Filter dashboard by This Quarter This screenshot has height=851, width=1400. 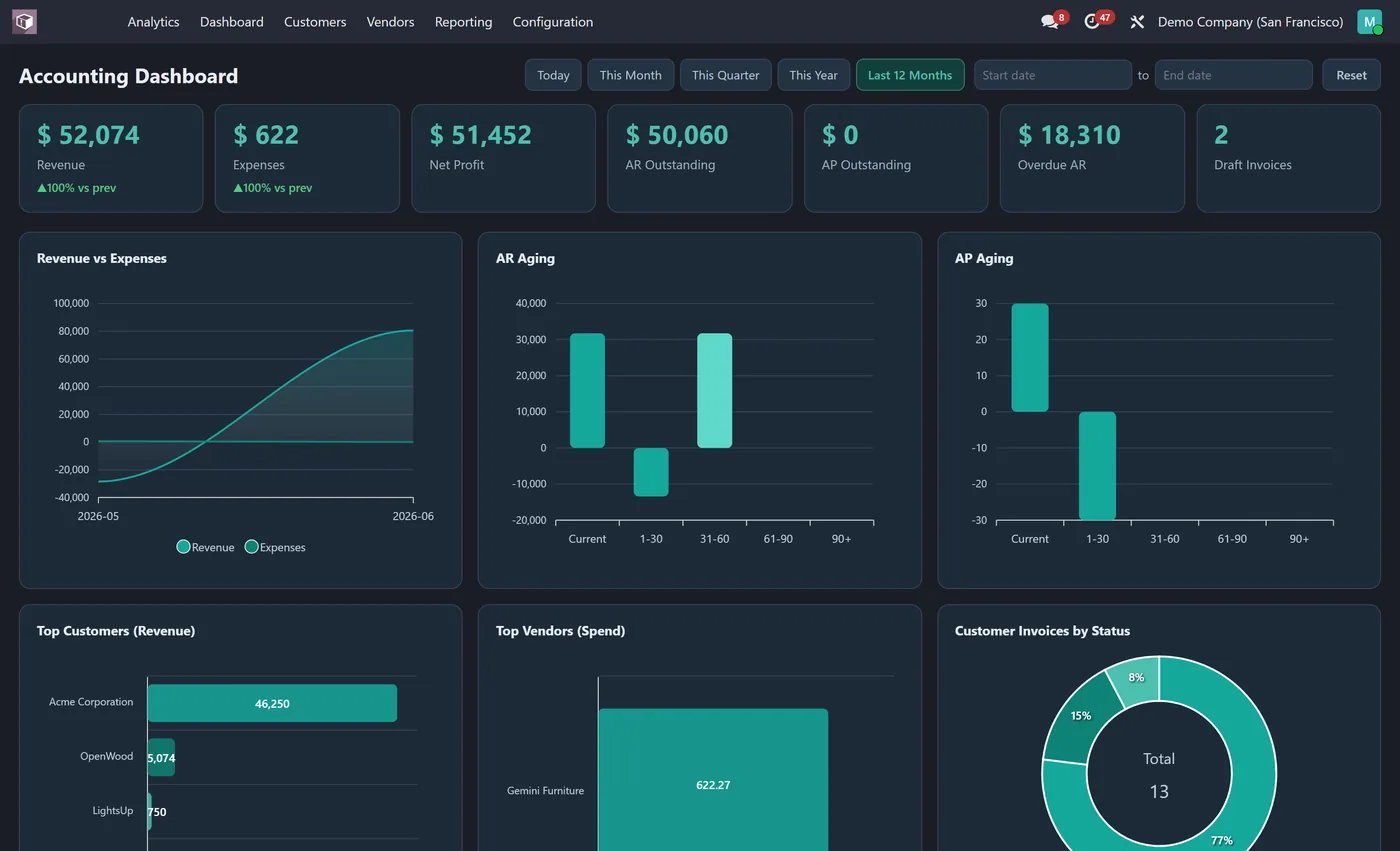click(x=725, y=75)
